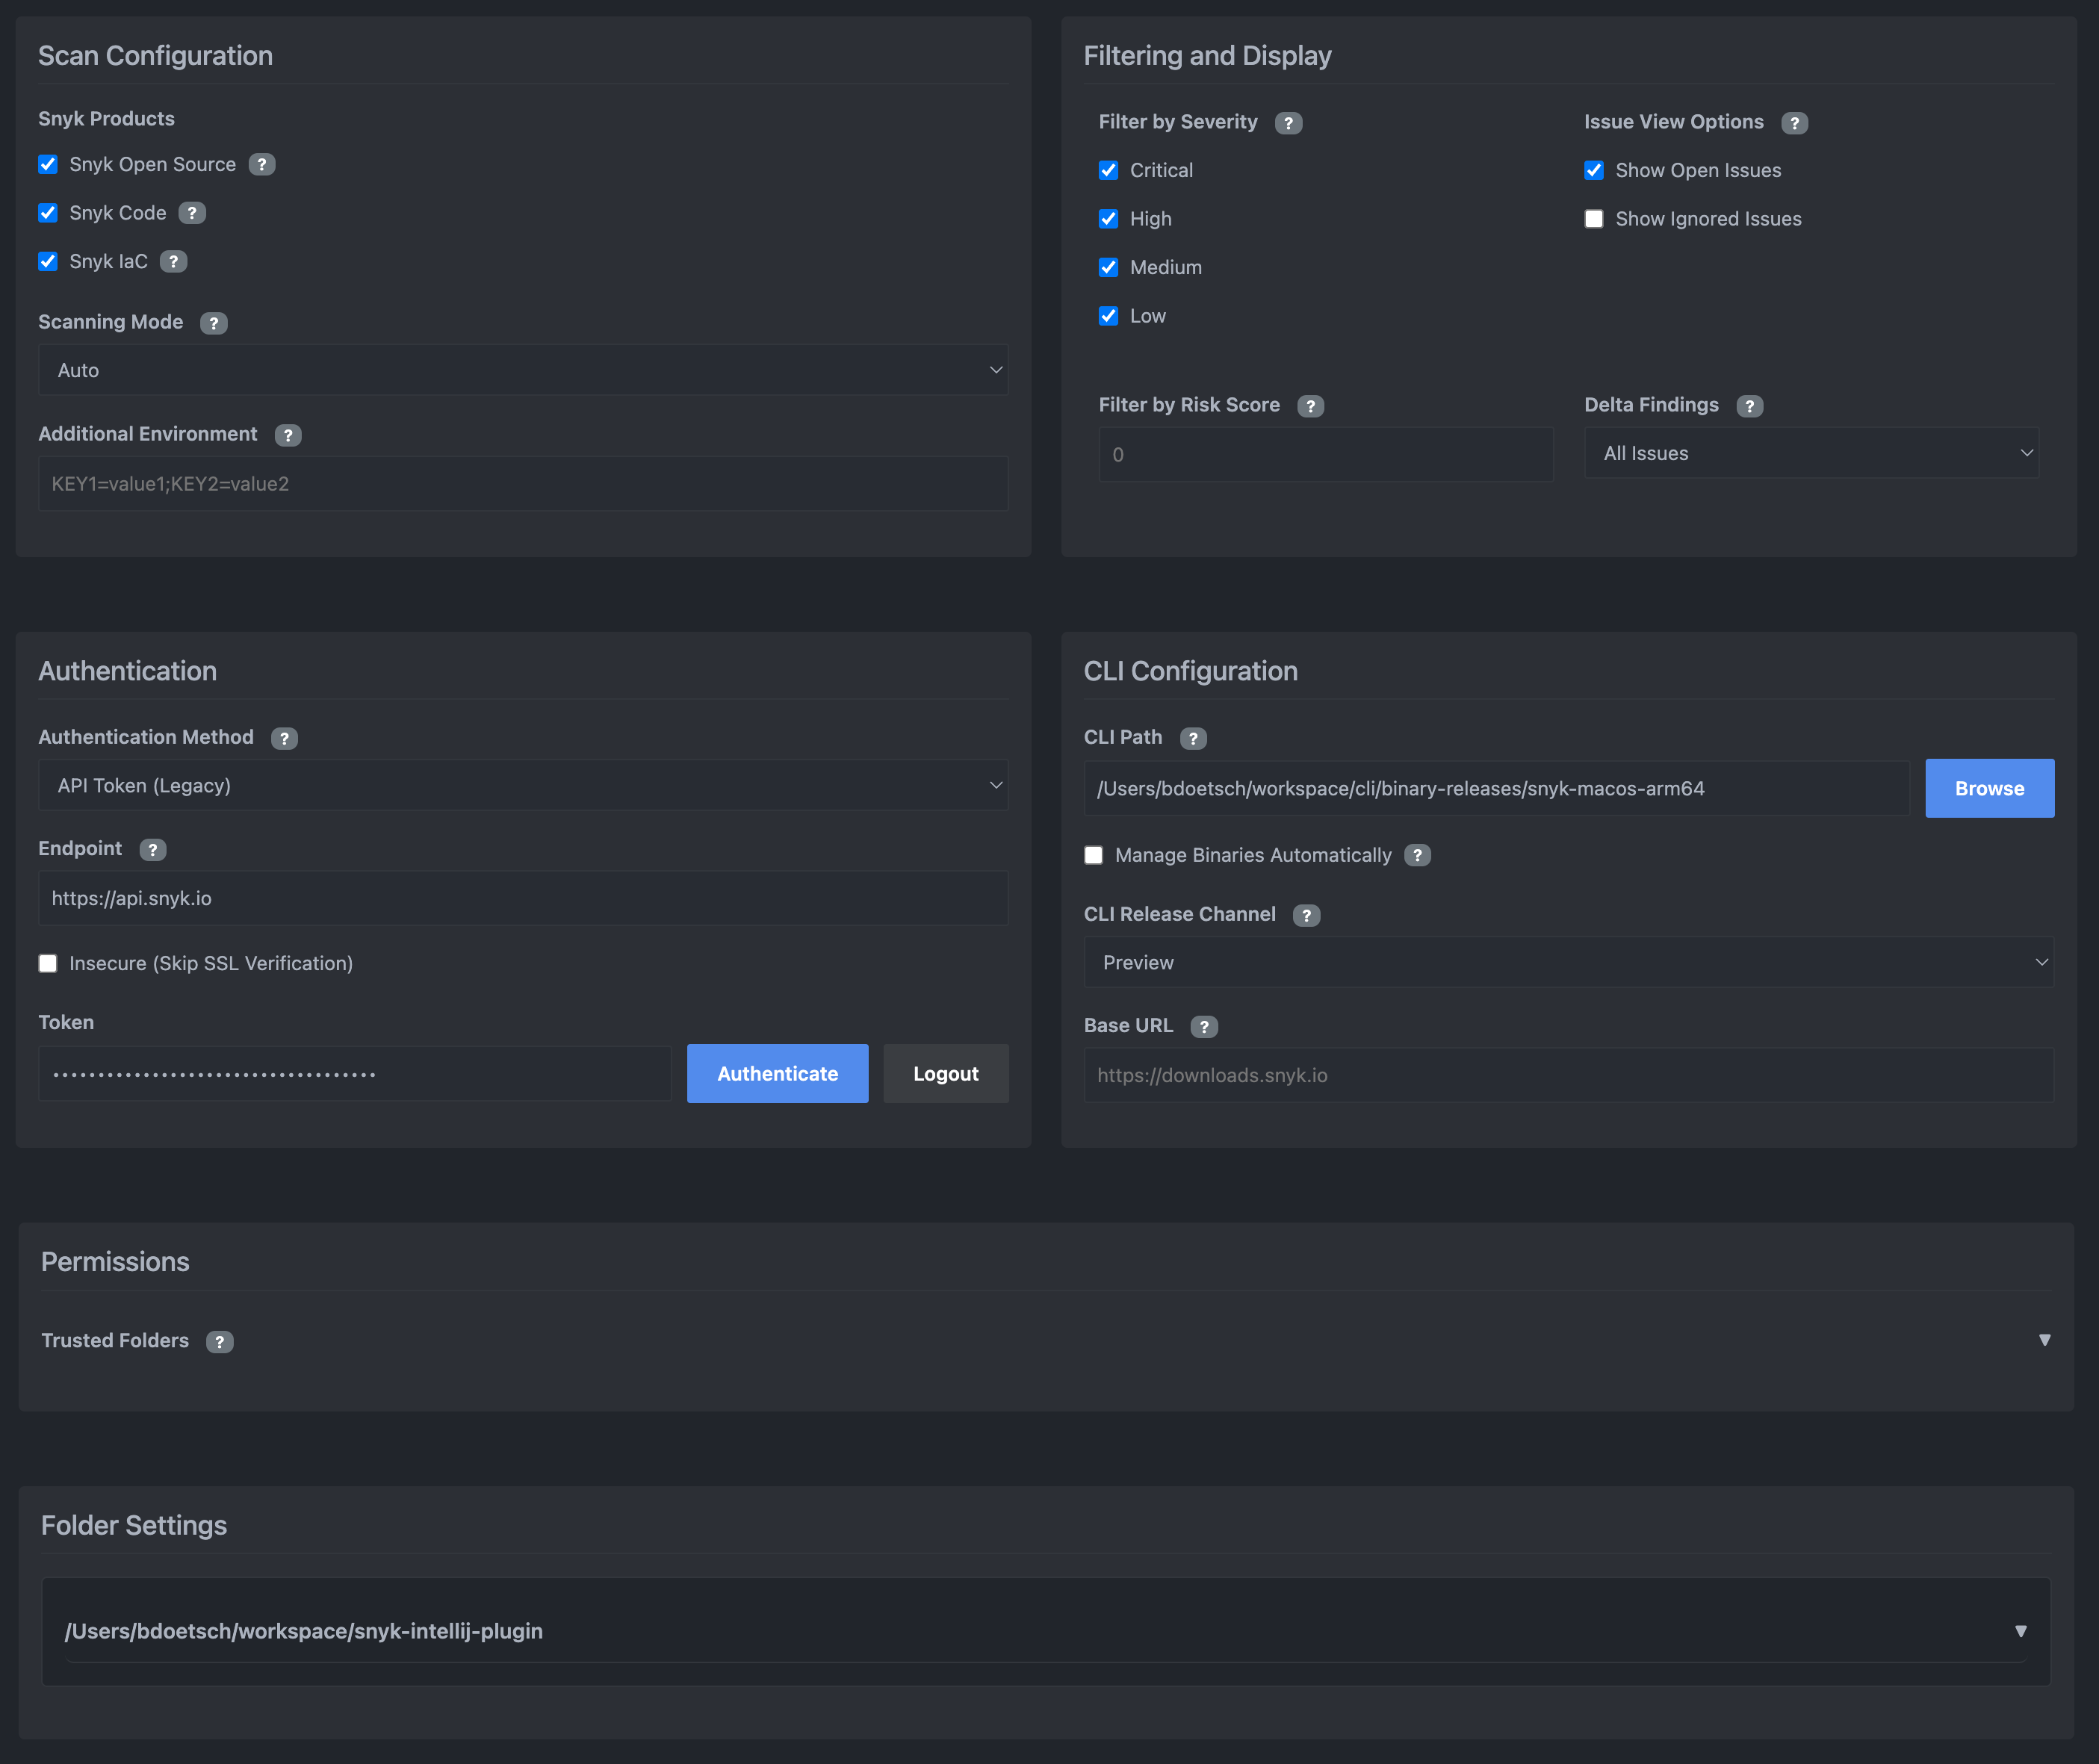Enable Show Ignored Issues checkbox
This screenshot has width=2099, height=1764.
[1594, 219]
